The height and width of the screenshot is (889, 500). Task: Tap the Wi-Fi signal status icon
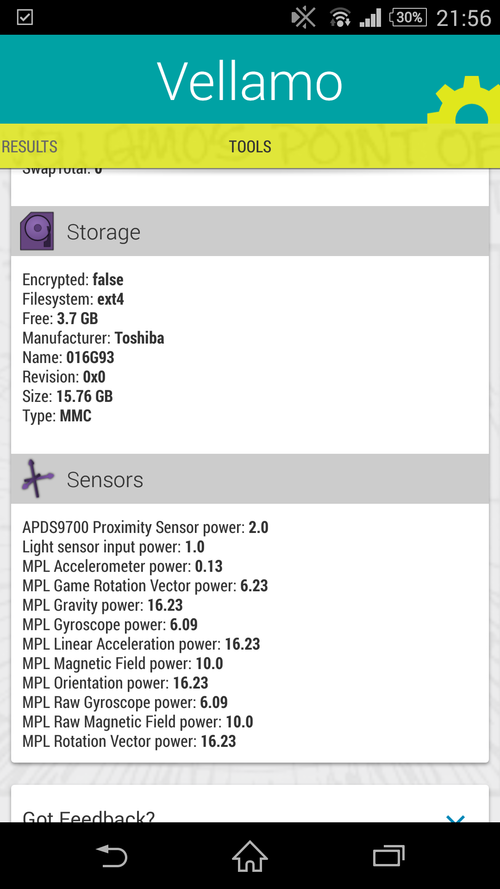point(340,18)
